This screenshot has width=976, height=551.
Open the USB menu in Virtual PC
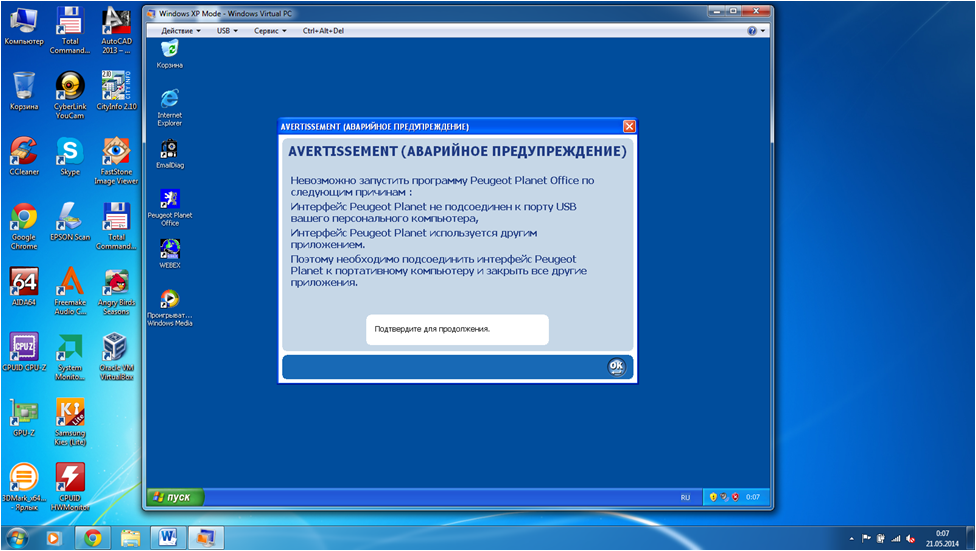227,31
